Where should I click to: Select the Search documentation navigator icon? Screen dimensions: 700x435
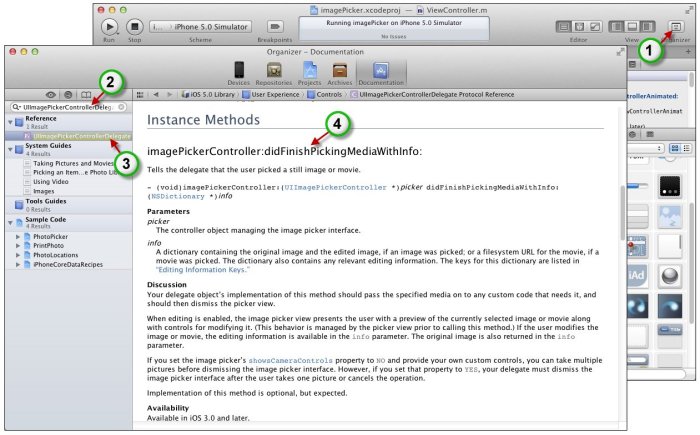(x=68, y=95)
